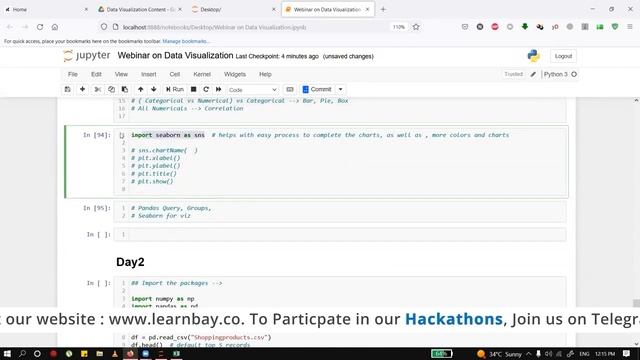The height and width of the screenshot is (360, 640).
Task: Click the browser address bar URL
Action: tap(214, 27)
